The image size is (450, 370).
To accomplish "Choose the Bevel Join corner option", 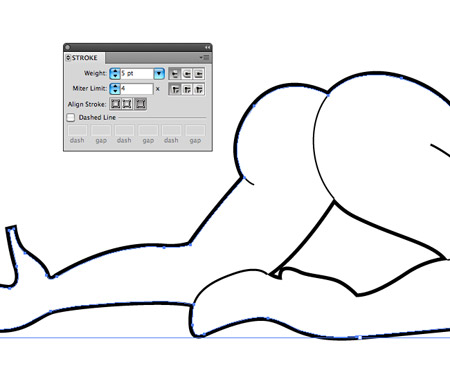I will click(199, 89).
